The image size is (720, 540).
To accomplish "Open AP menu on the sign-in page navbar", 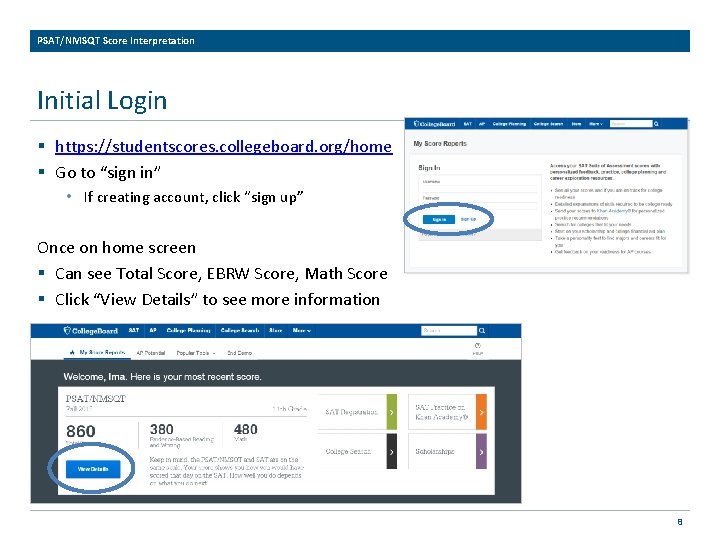I will [x=482, y=124].
